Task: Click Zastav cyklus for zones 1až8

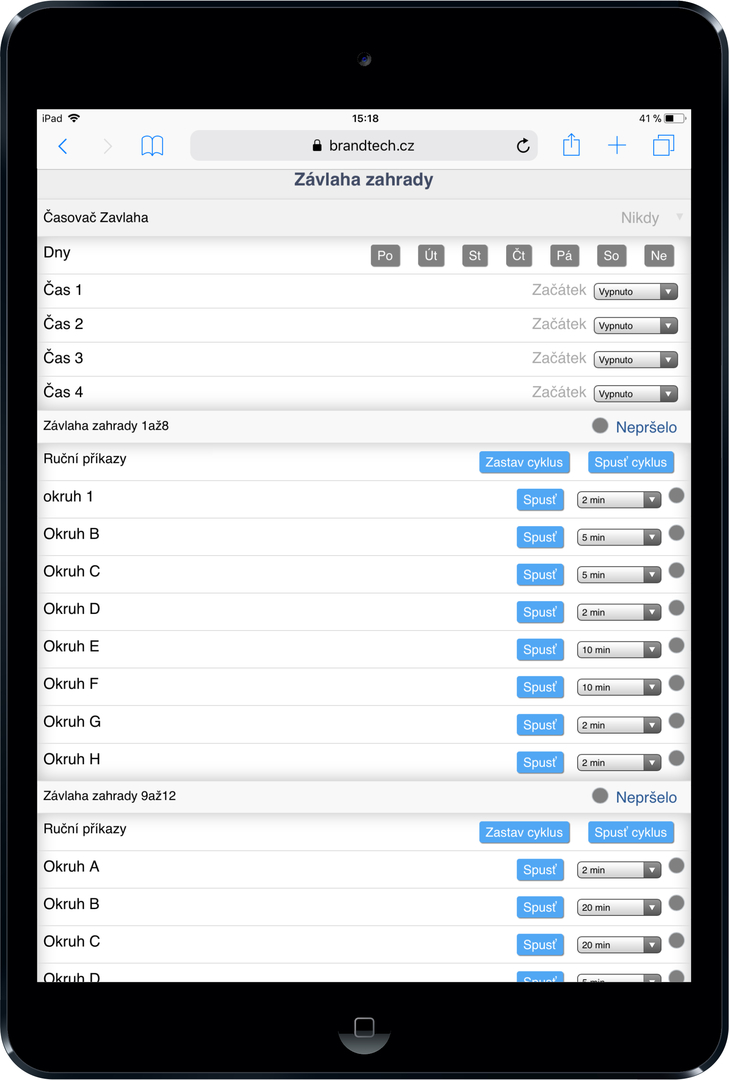Action: click(524, 462)
